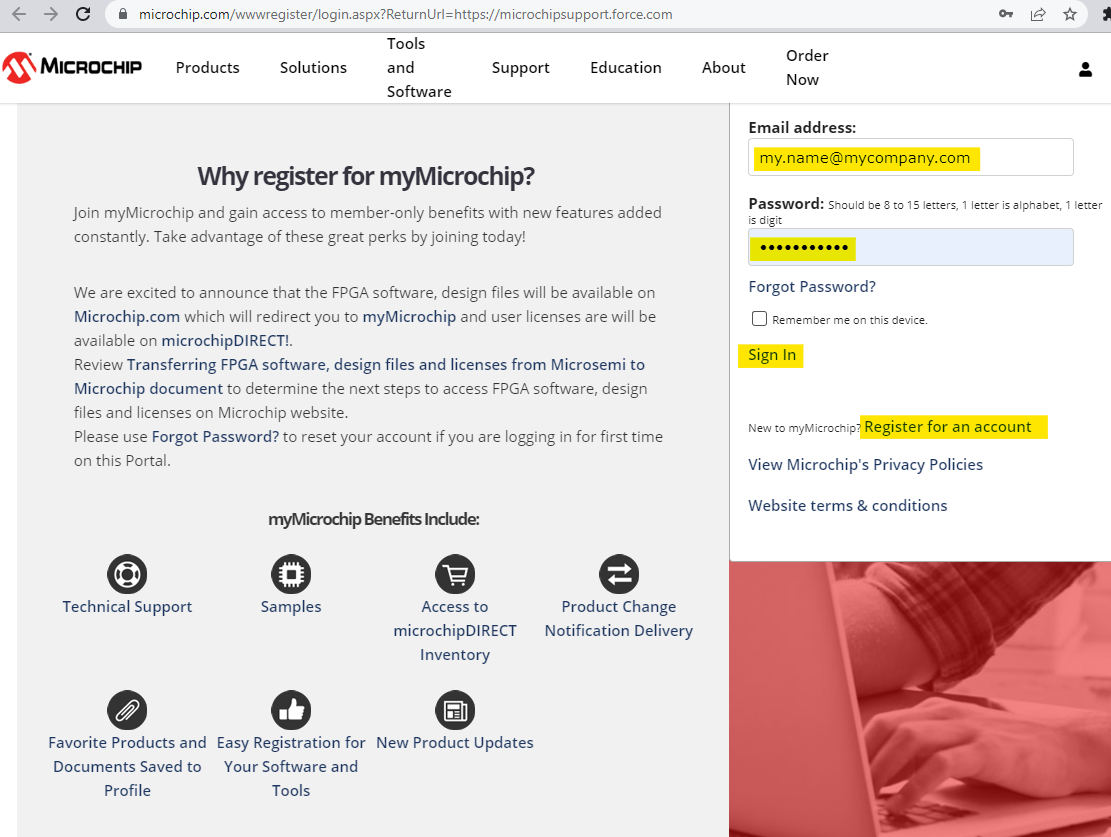Click the Forgot Password link under password field
The height and width of the screenshot is (837, 1111).
tap(812, 286)
